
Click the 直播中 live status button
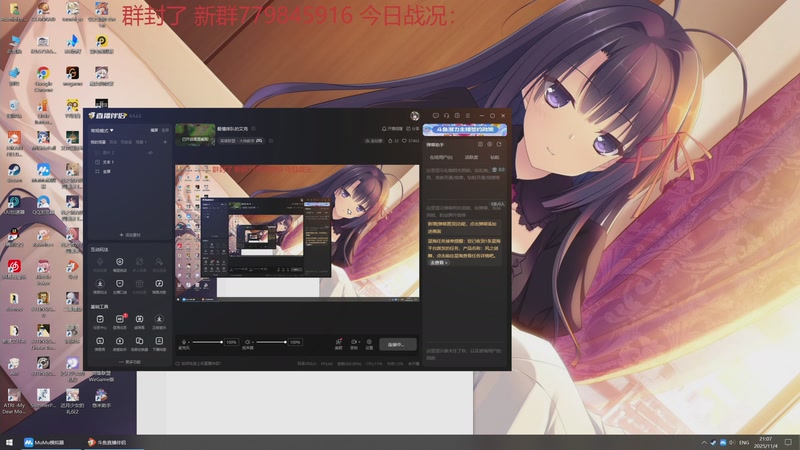pos(397,344)
